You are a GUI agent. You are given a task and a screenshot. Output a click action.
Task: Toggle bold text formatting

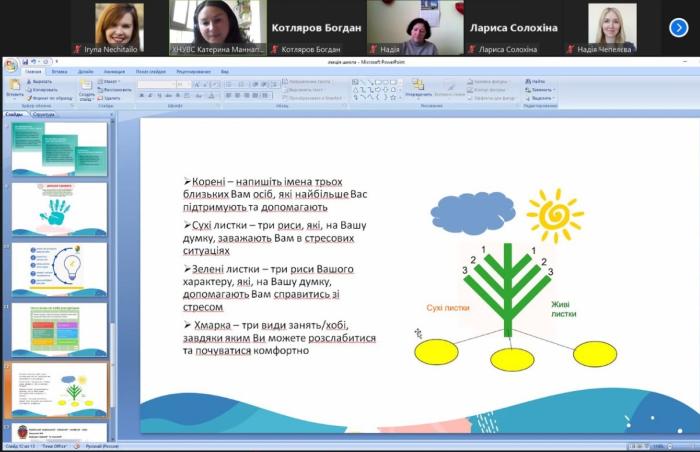tap(142, 96)
